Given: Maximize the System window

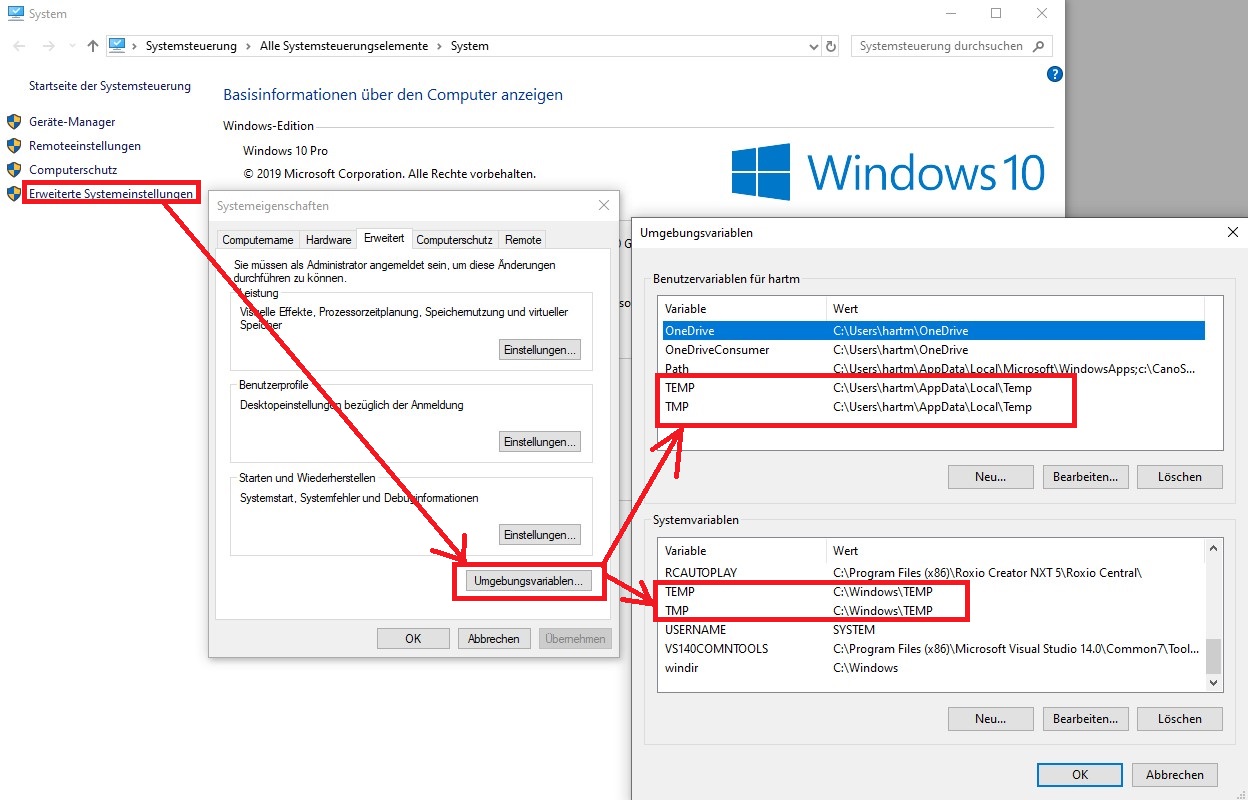Looking at the screenshot, I should pos(996,14).
